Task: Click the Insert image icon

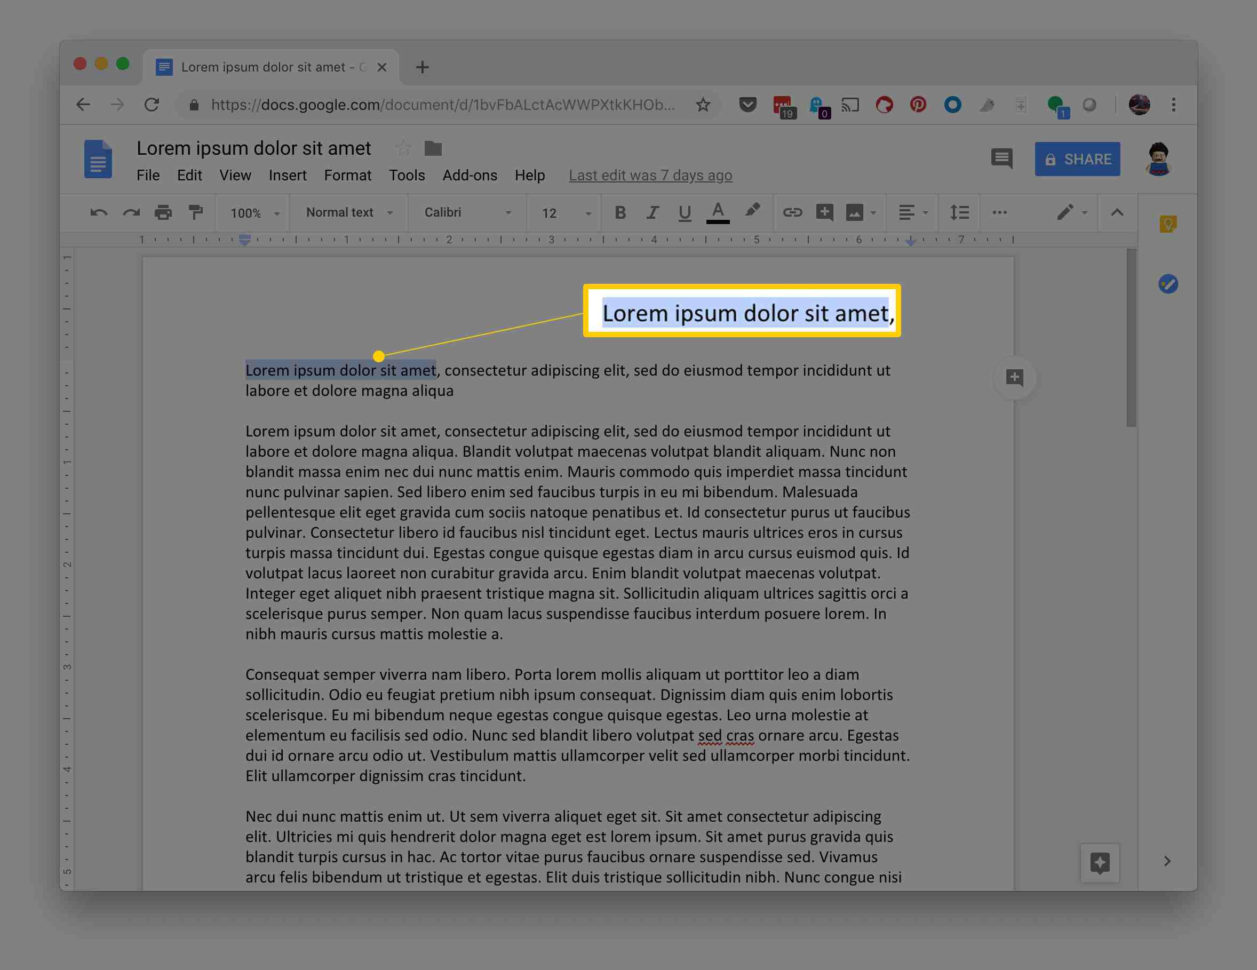Action: coord(855,212)
